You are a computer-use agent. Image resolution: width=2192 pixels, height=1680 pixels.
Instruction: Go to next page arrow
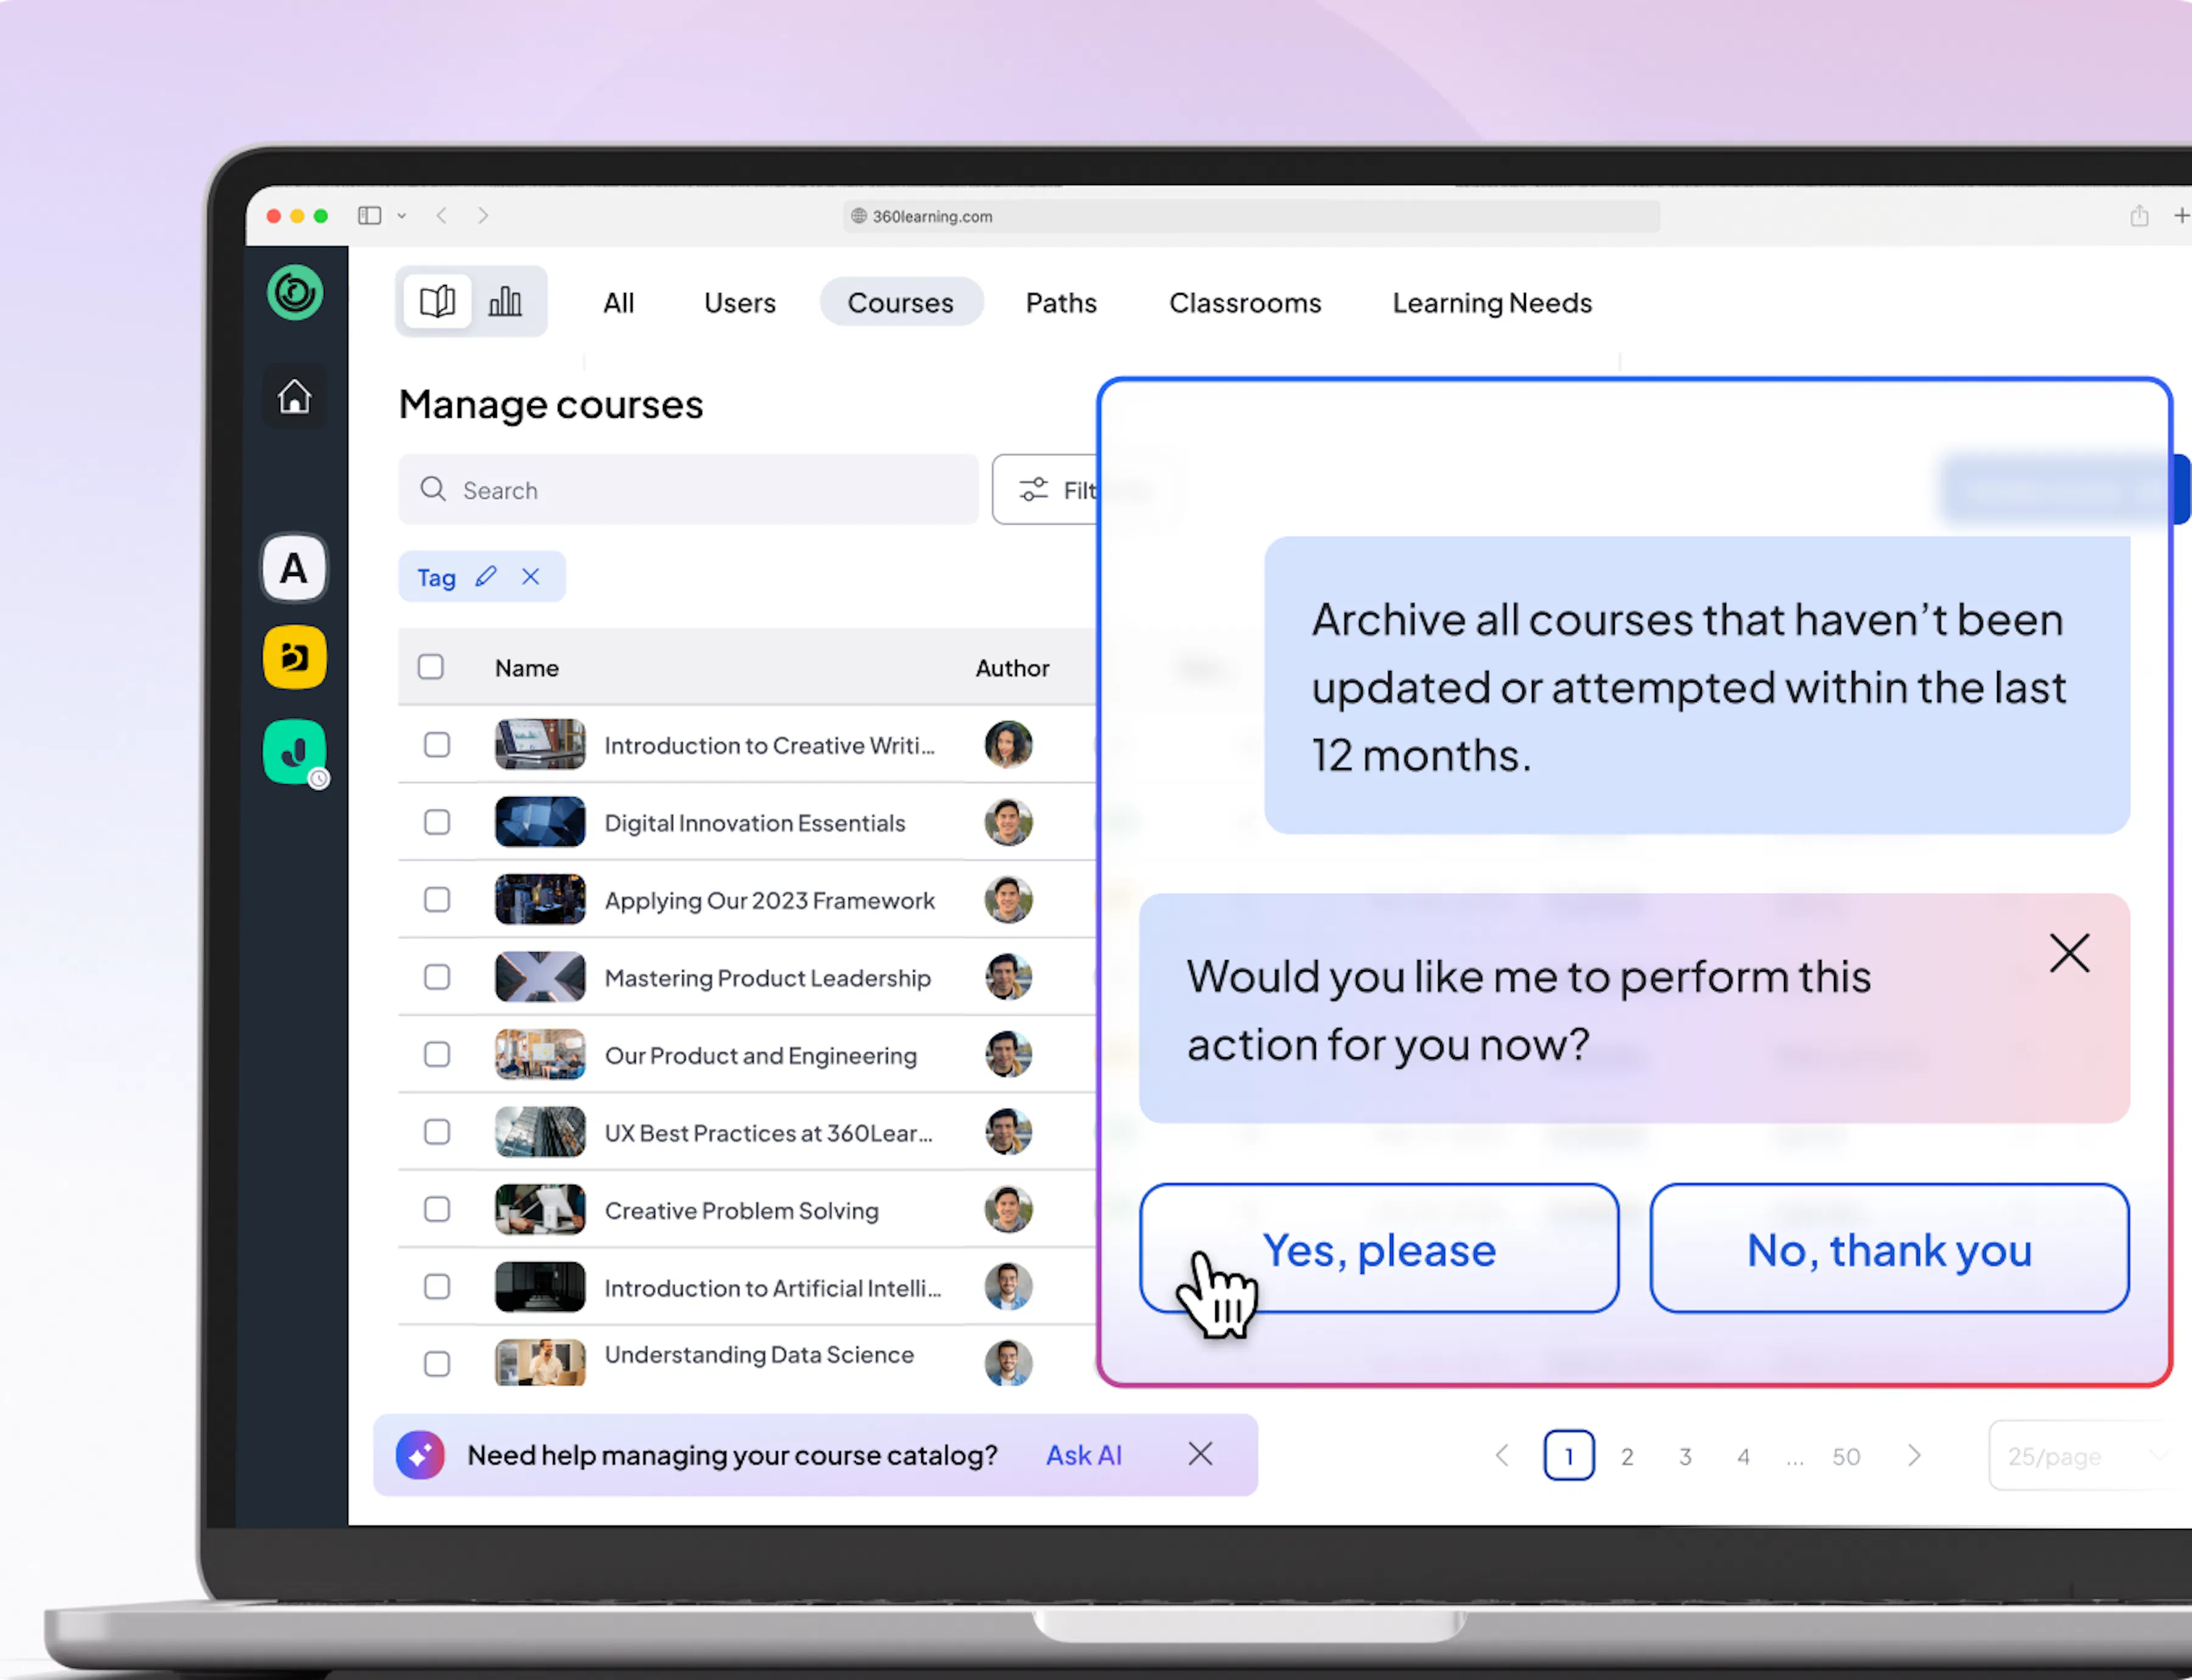click(x=1914, y=1456)
